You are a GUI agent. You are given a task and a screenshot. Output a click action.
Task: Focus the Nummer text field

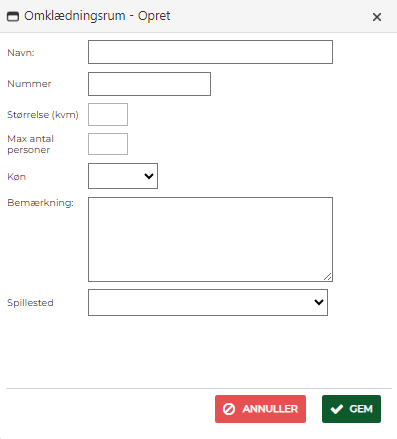click(149, 84)
